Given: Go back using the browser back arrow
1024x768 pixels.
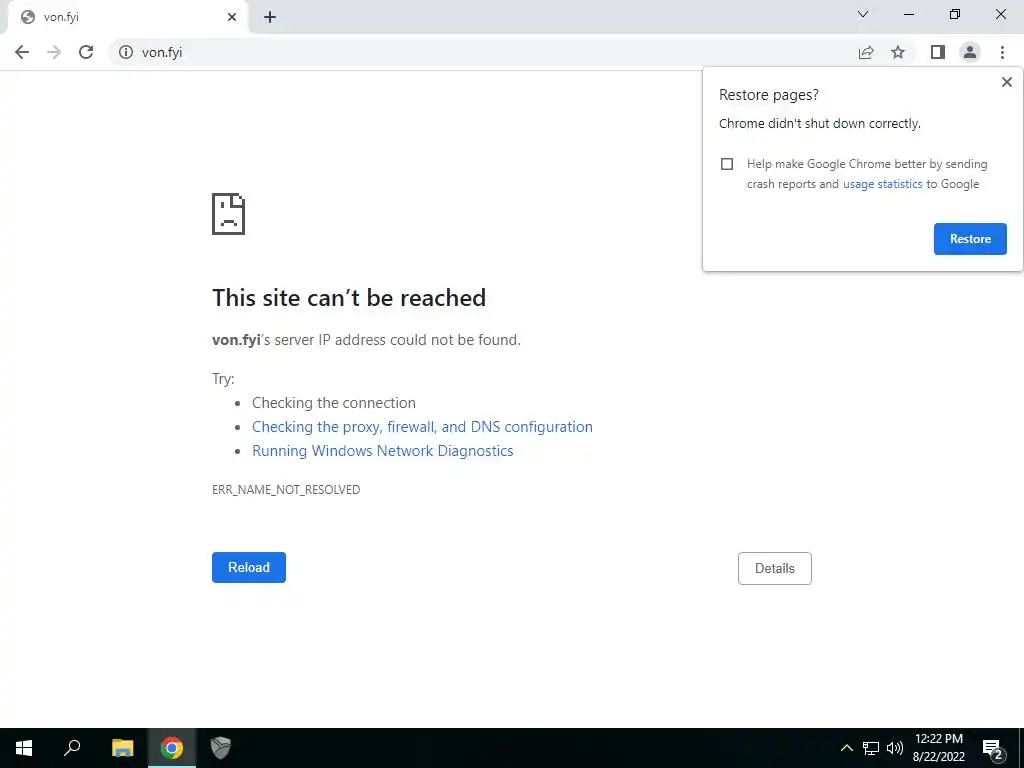Looking at the screenshot, I should (x=22, y=52).
